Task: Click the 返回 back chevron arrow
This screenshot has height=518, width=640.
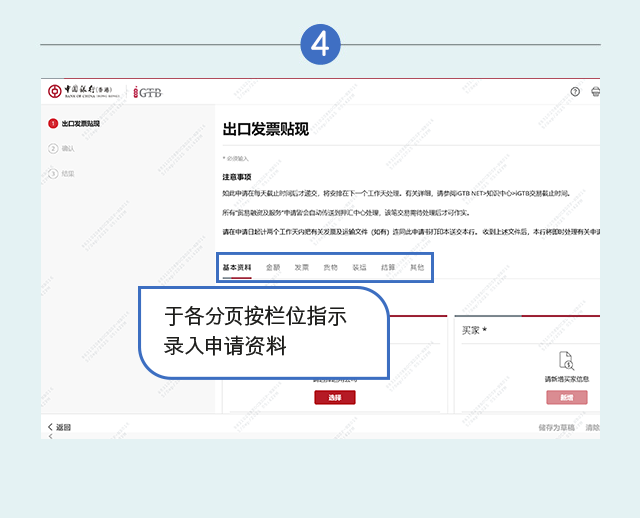Action: tap(50, 427)
